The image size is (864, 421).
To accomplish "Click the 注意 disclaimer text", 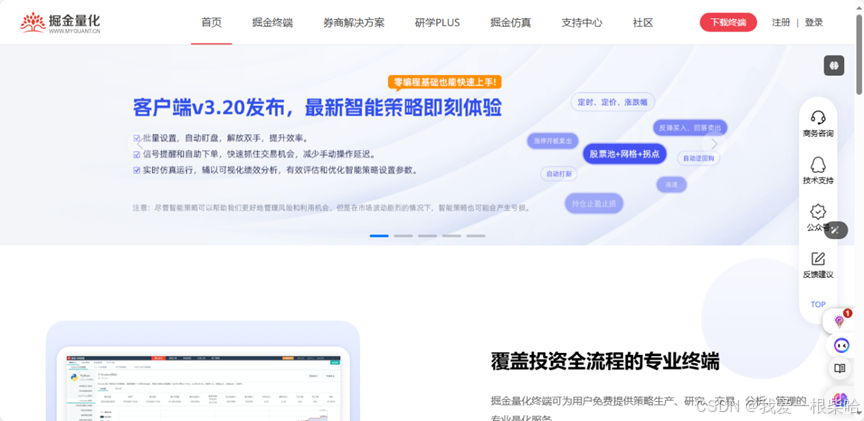I will (x=332, y=208).
